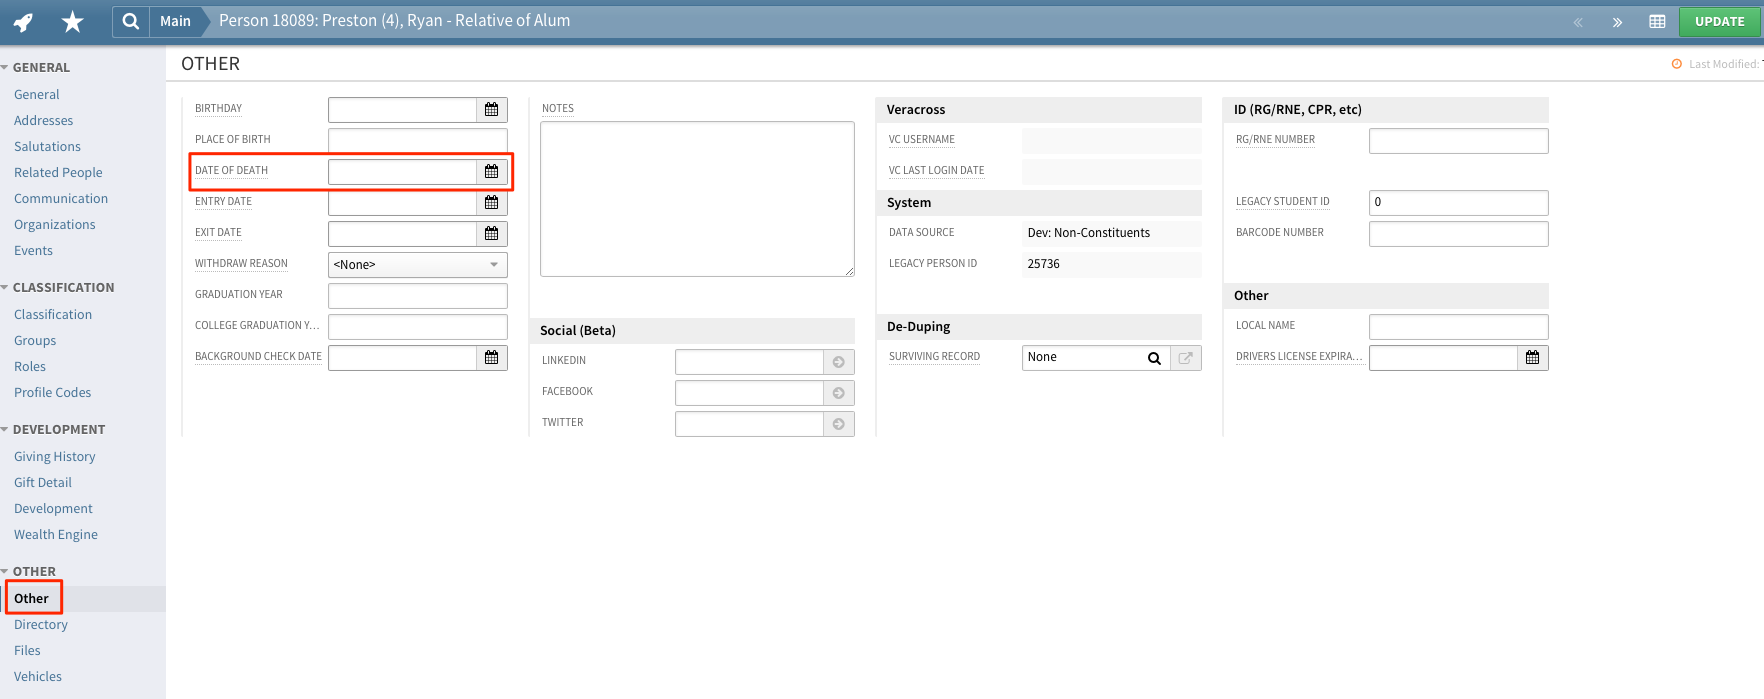This screenshot has width=1764, height=699.
Task: Switch to the Main breadcrumb tab
Action: (175, 21)
